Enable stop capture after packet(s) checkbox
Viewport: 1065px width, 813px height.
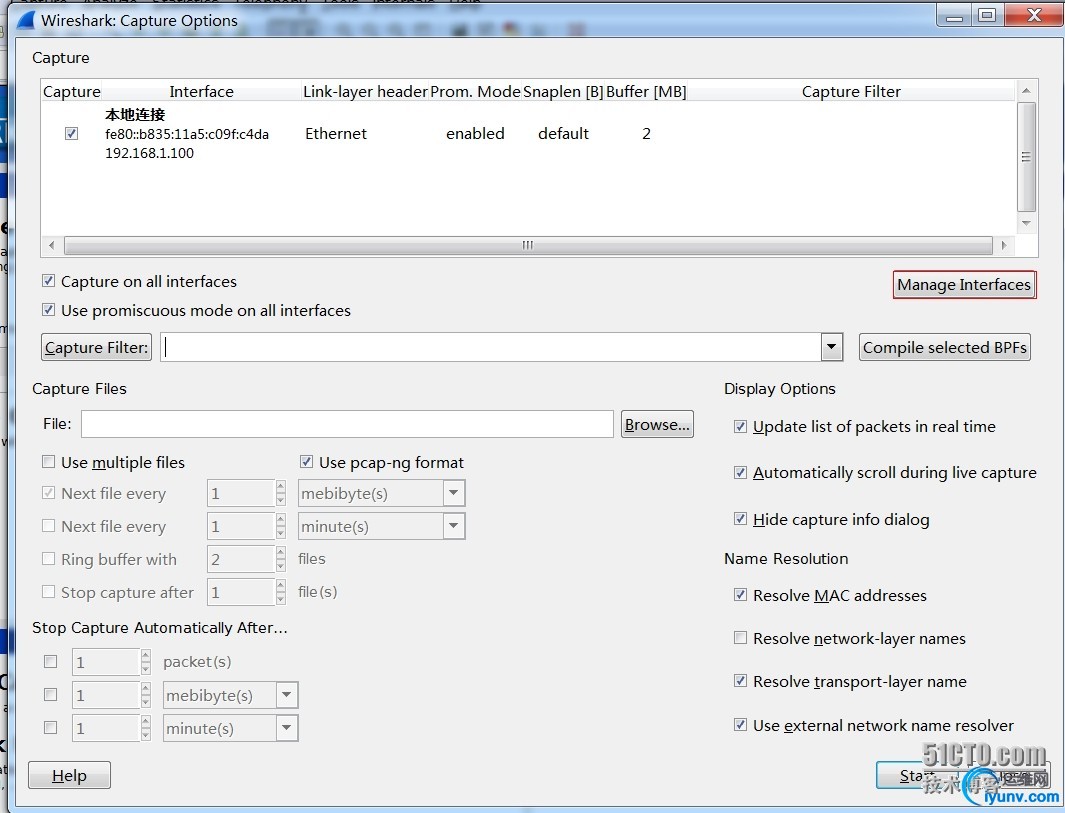point(50,661)
